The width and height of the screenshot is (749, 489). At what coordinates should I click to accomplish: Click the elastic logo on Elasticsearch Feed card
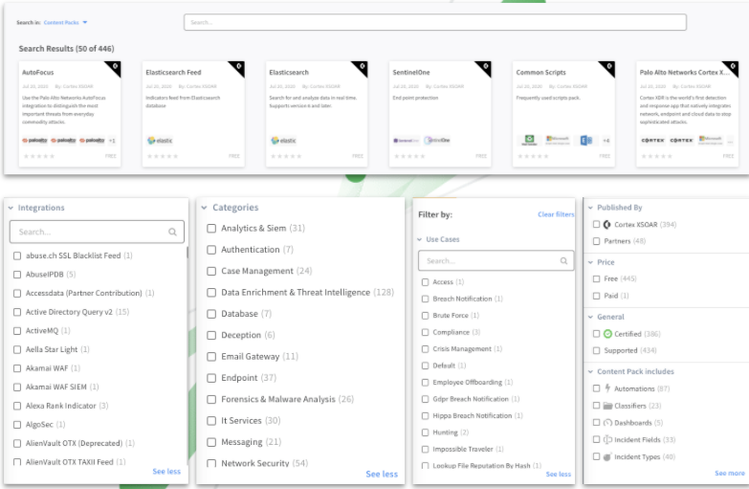coord(160,140)
